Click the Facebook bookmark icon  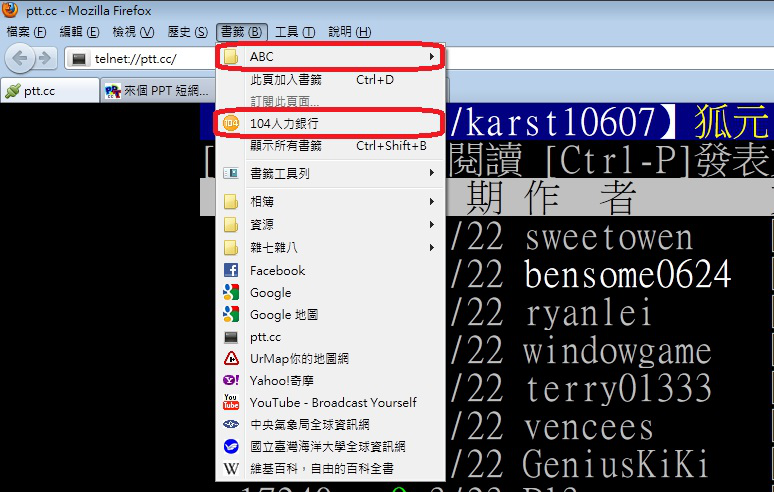(x=231, y=270)
